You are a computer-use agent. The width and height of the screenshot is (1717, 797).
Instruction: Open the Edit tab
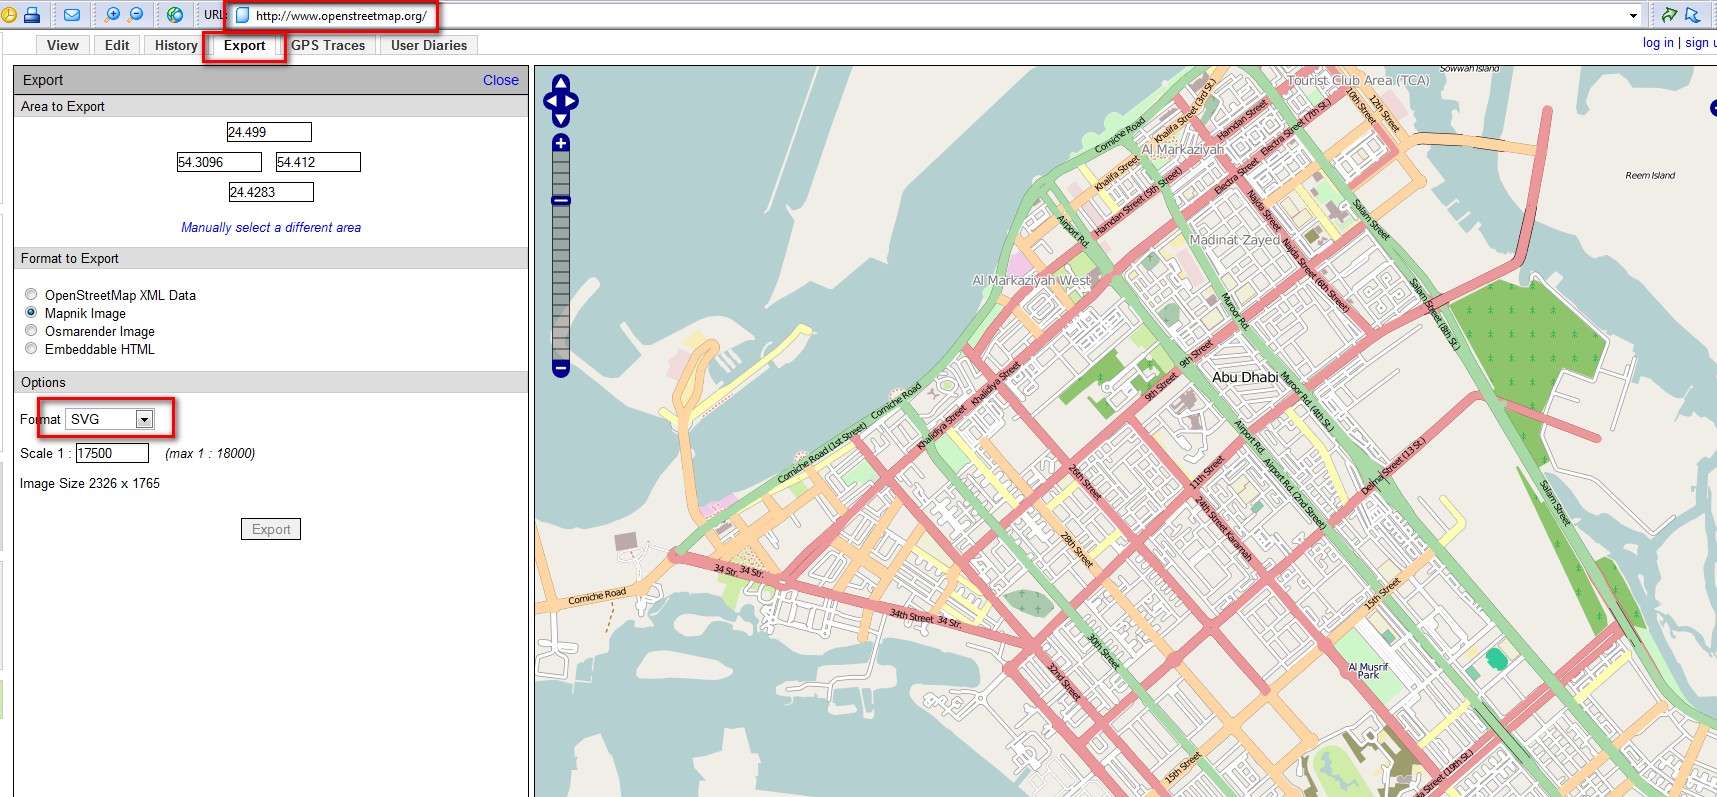[x=117, y=45]
